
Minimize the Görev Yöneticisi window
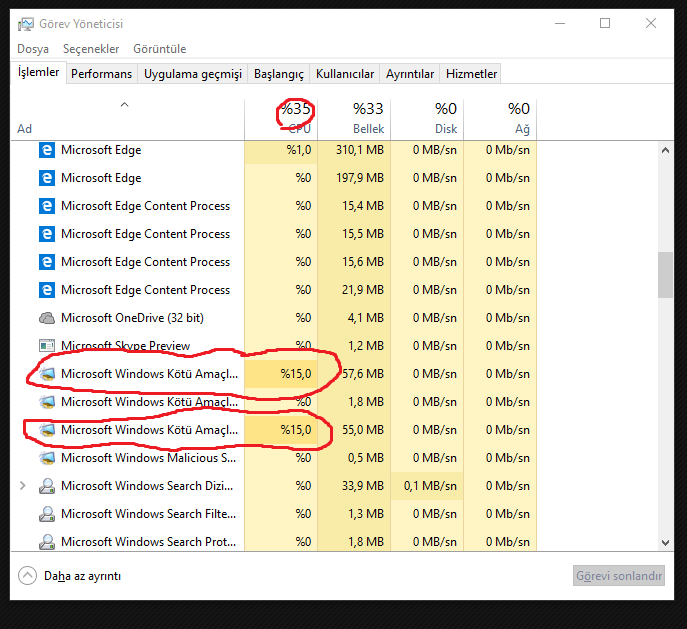point(560,23)
